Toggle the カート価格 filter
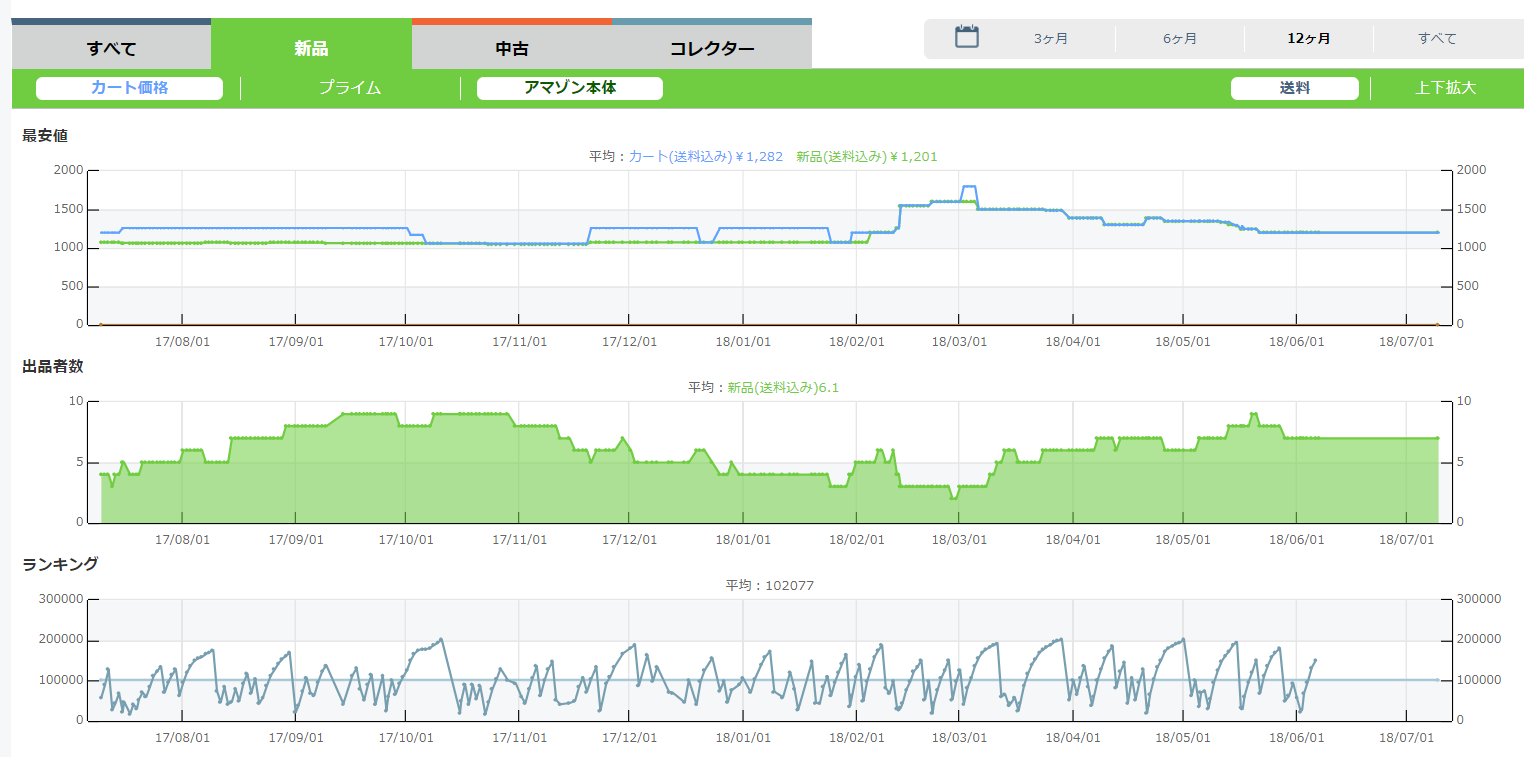Image resolution: width=1524 pixels, height=757 pixels. (x=129, y=88)
